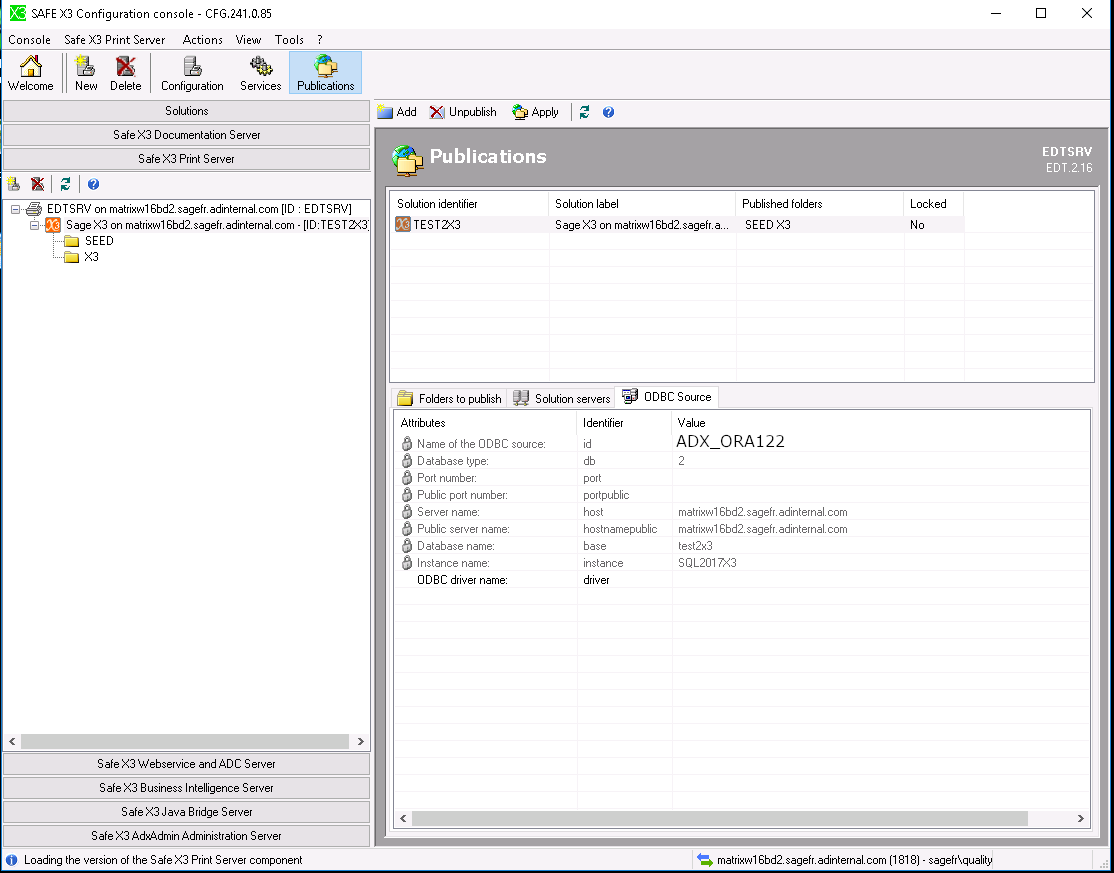The height and width of the screenshot is (873, 1114).
Task: Open the Actions menu
Action: coord(202,40)
